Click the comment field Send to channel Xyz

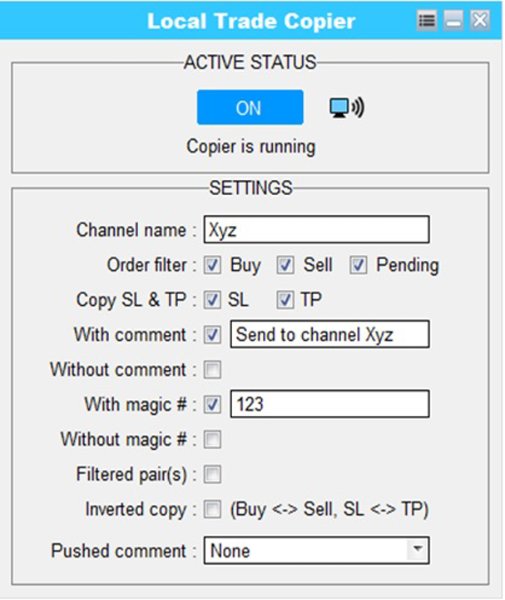(x=329, y=334)
